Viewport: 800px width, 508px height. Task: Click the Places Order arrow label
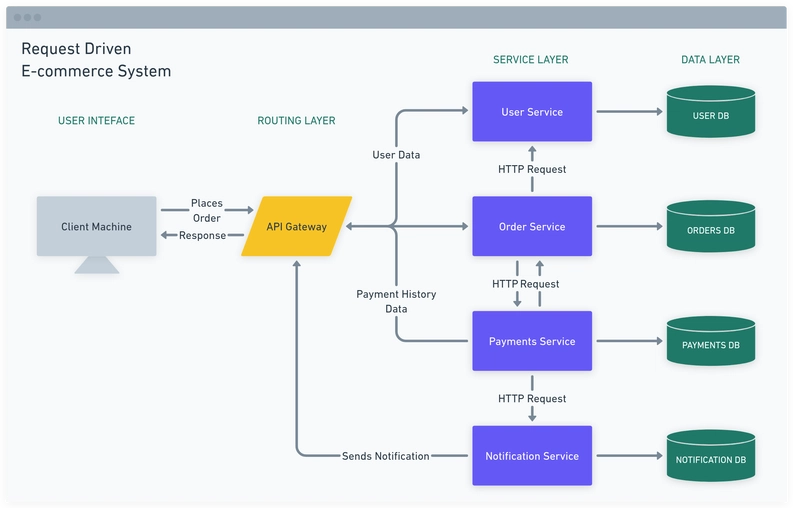tap(207, 210)
